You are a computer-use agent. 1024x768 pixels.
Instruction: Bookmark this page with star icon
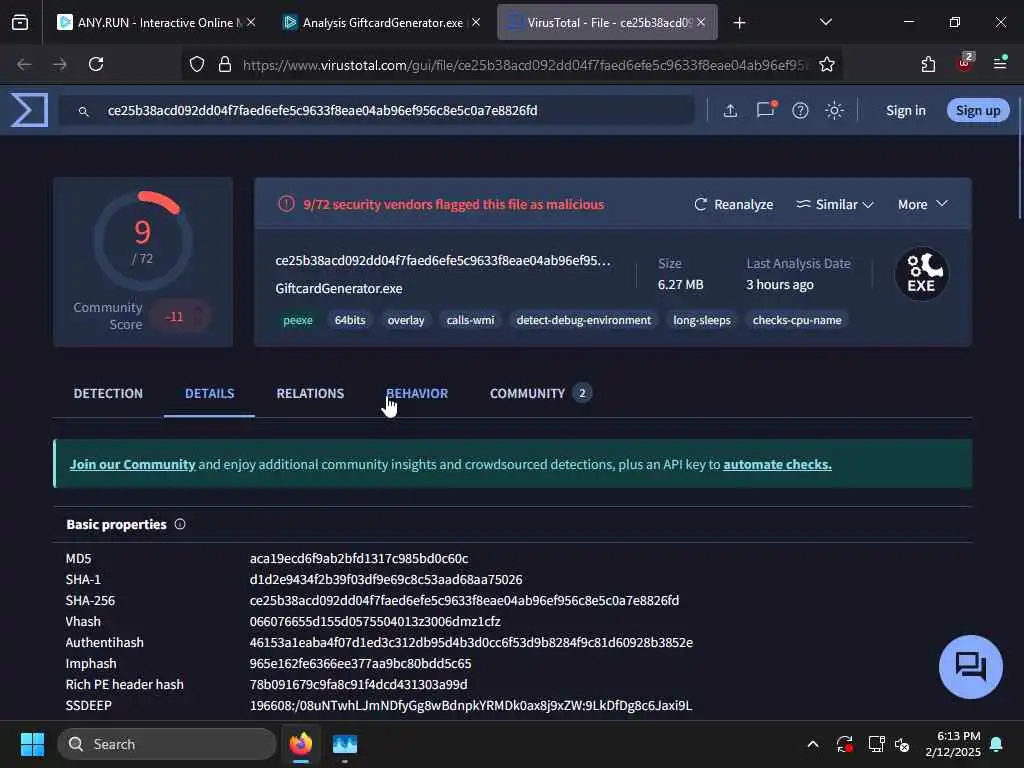point(827,64)
